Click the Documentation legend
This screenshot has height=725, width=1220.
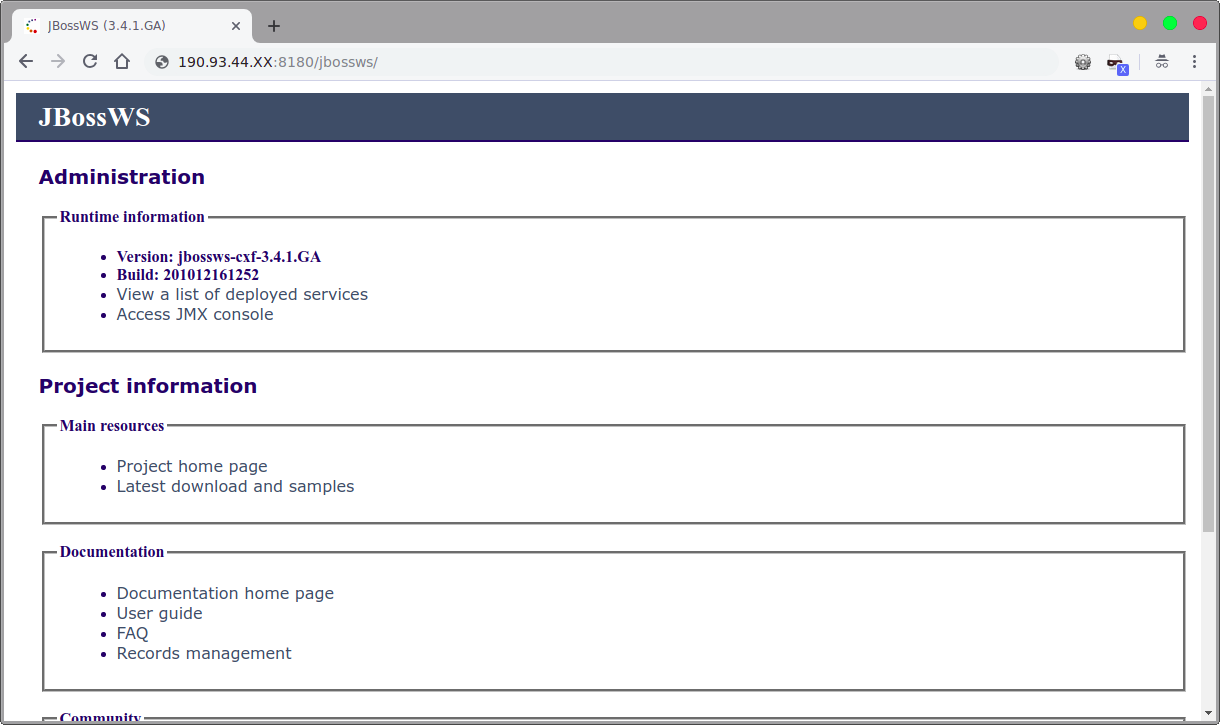tap(112, 552)
